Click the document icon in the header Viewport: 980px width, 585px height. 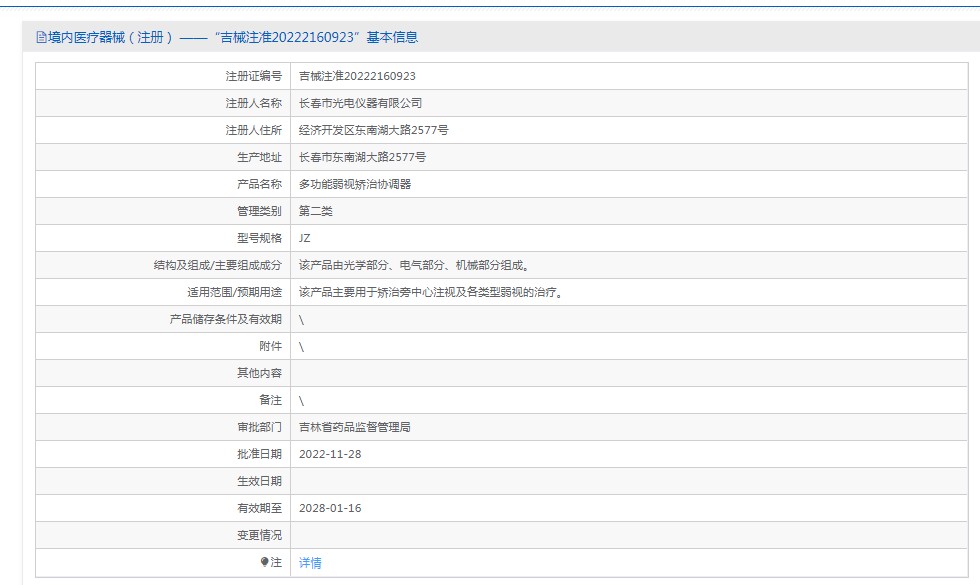point(41,38)
